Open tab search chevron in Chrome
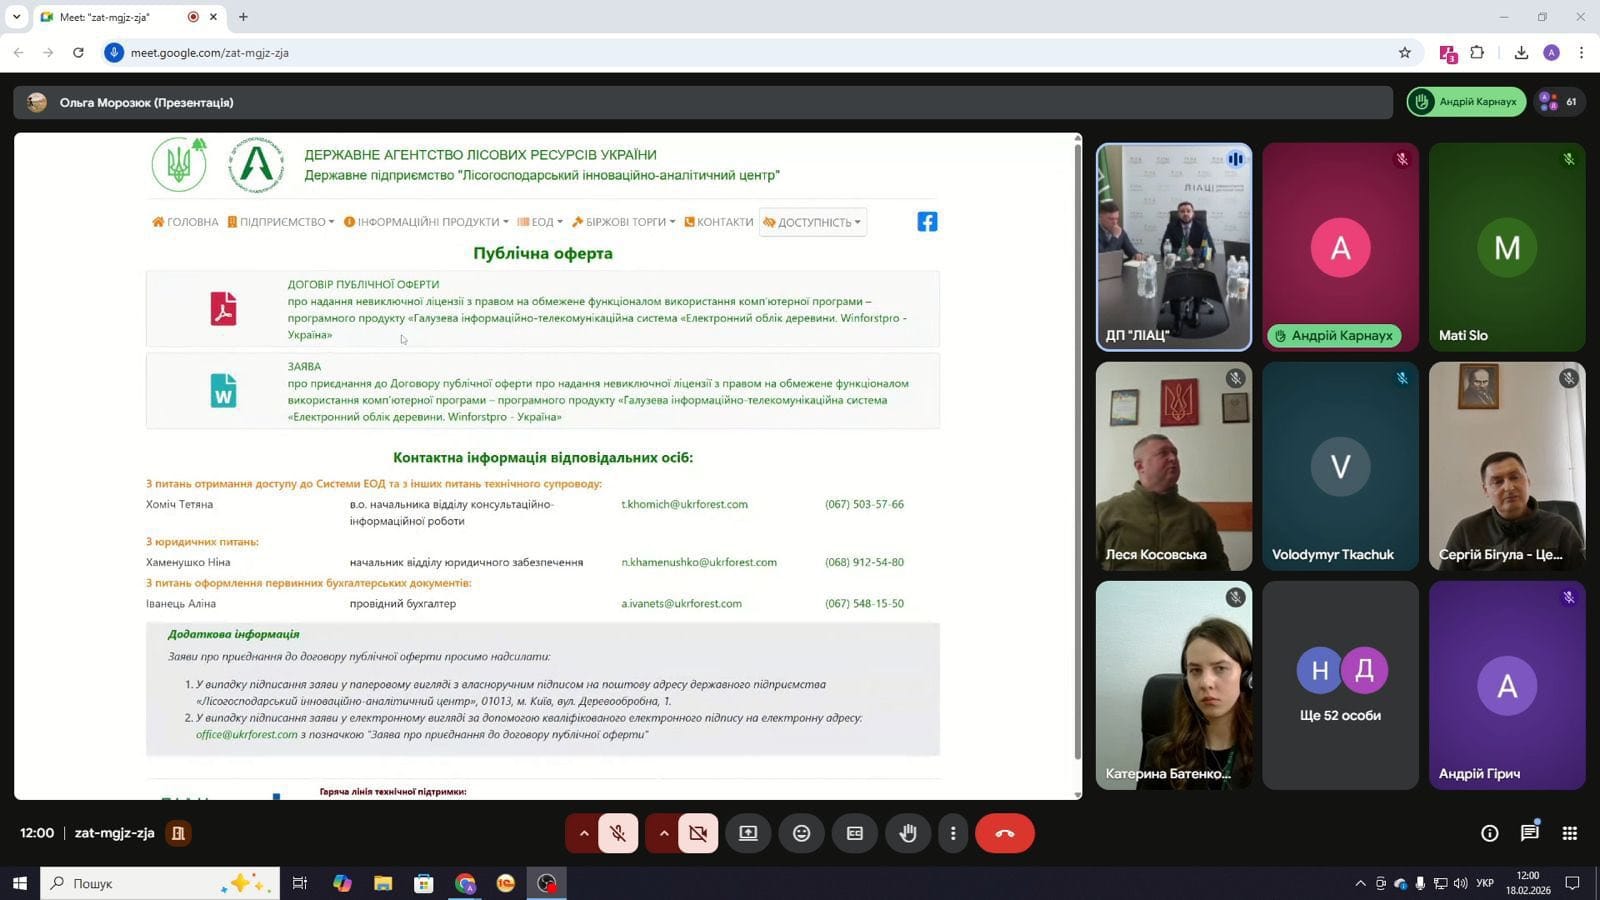The height and width of the screenshot is (900, 1600). 16,17
